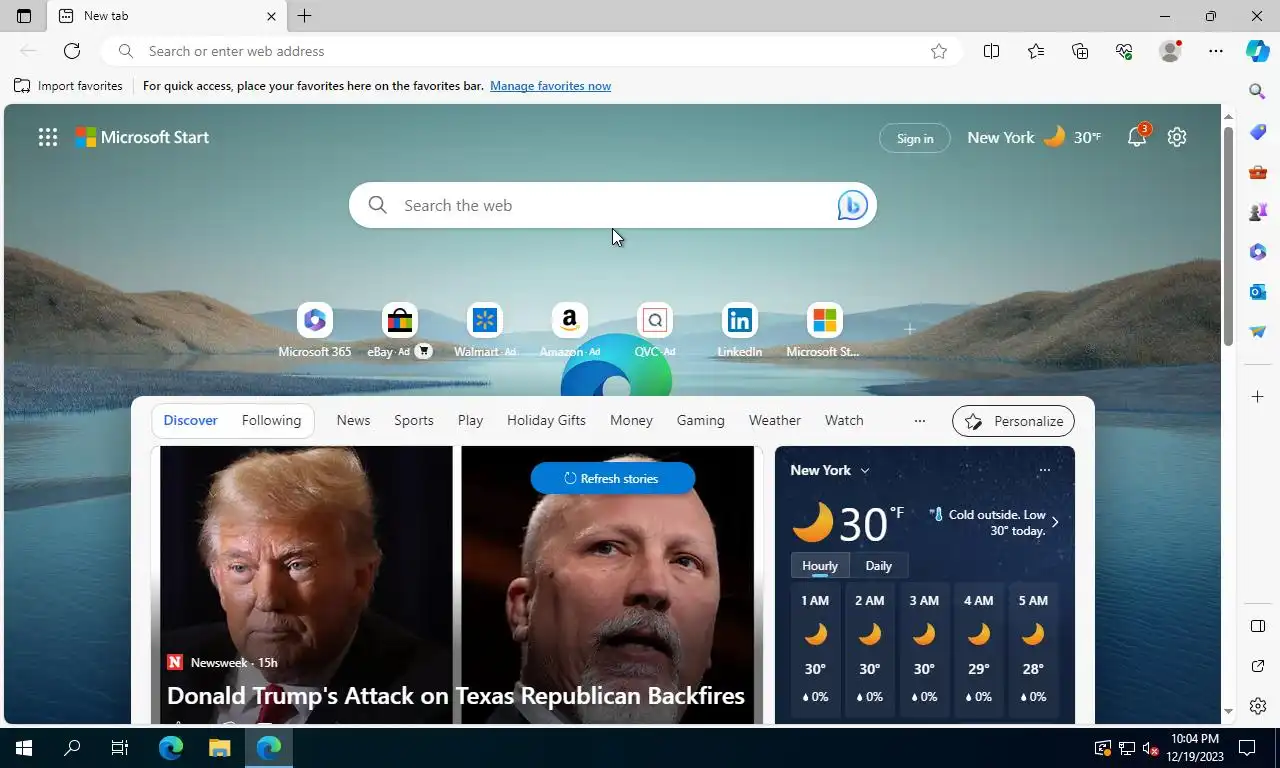The image size is (1280, 768).
Task: Open the eBay quick link tile
Action: point(399,331)
